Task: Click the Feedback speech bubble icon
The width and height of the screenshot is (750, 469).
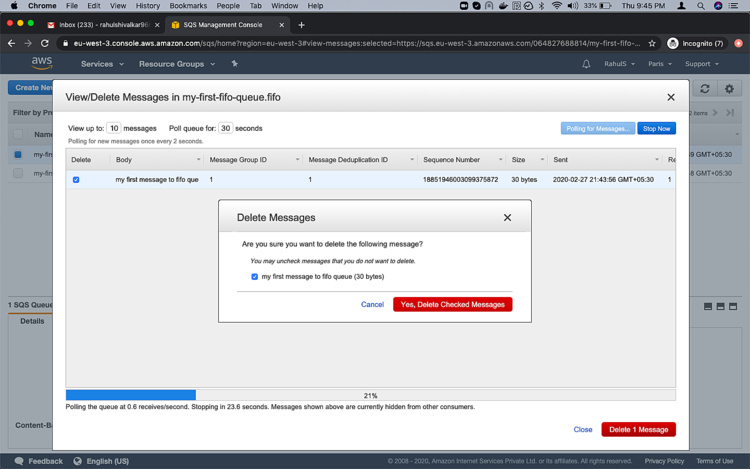Action: point(14,461)
